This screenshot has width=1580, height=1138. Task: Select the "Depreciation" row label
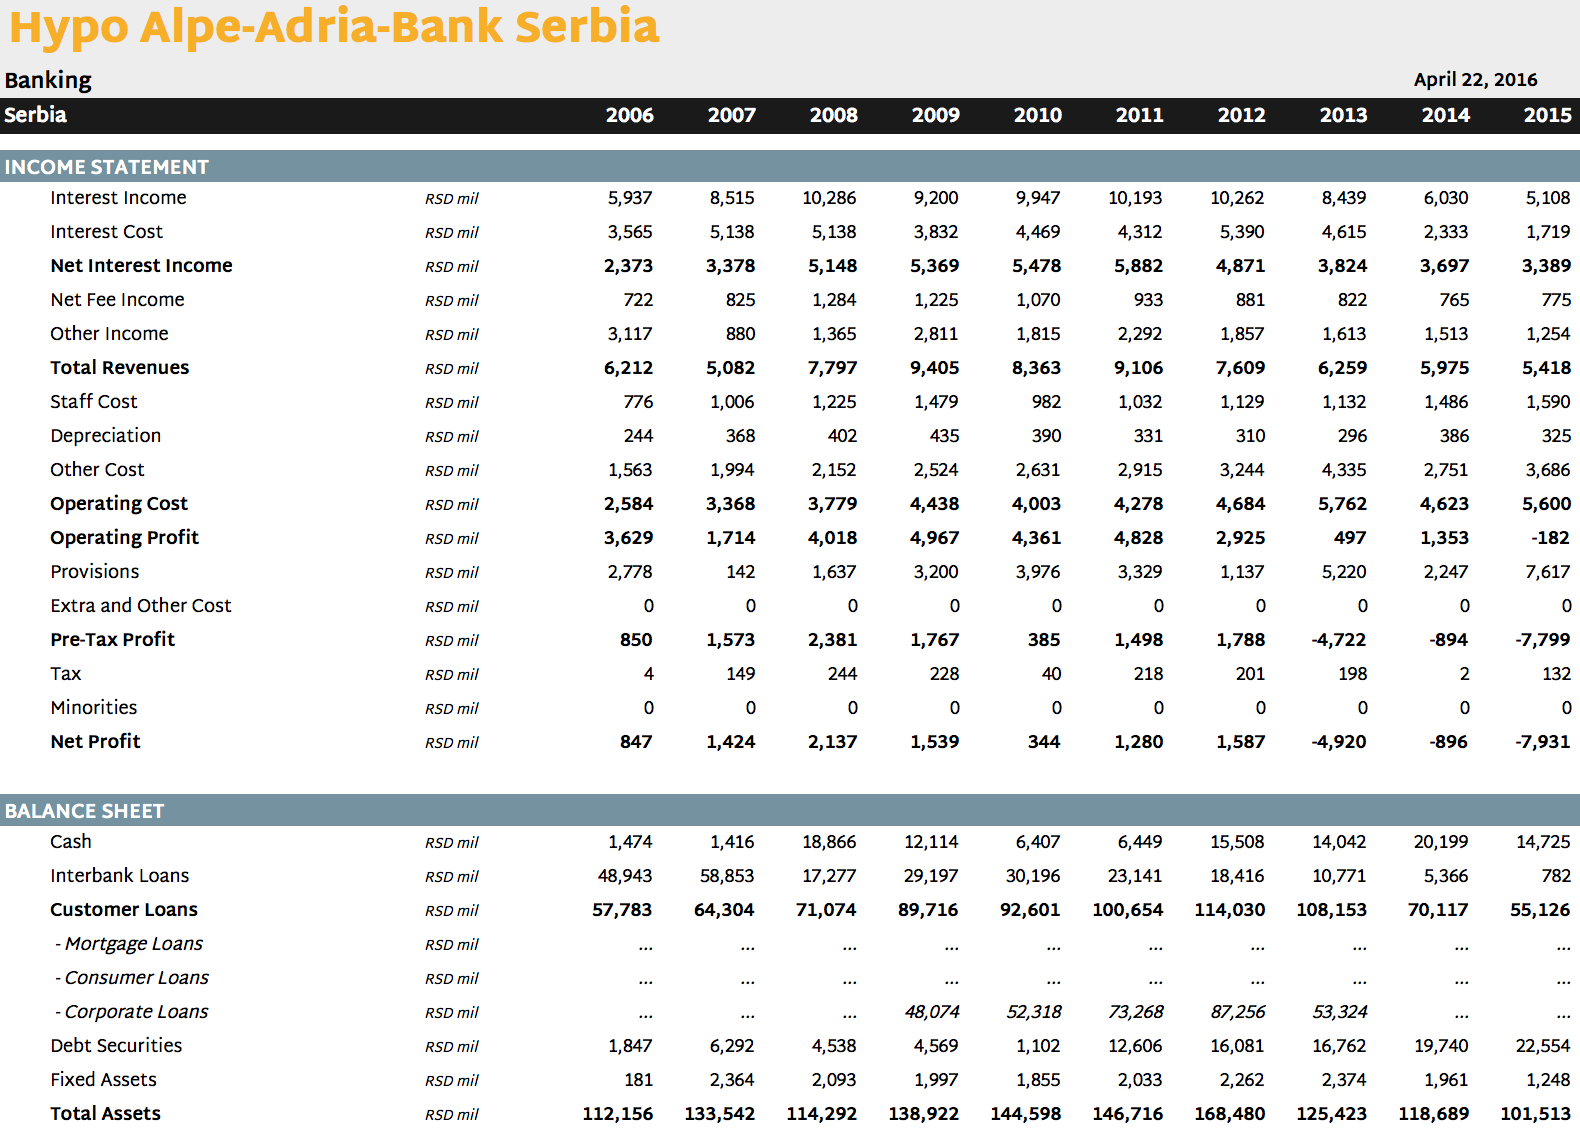[x=105, y=436]
